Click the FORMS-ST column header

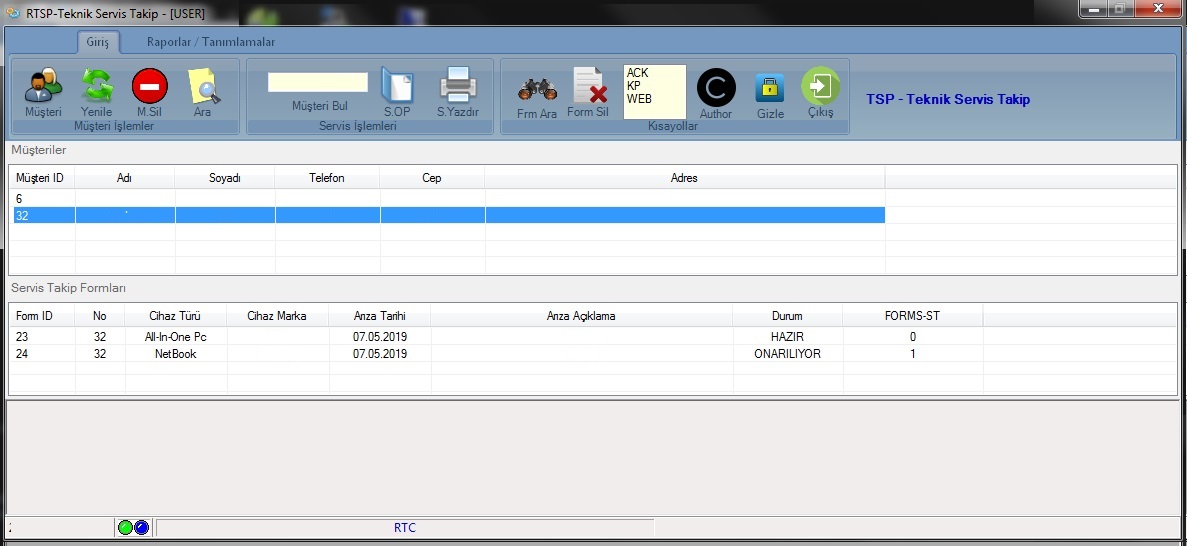click(x=912, y=316)
